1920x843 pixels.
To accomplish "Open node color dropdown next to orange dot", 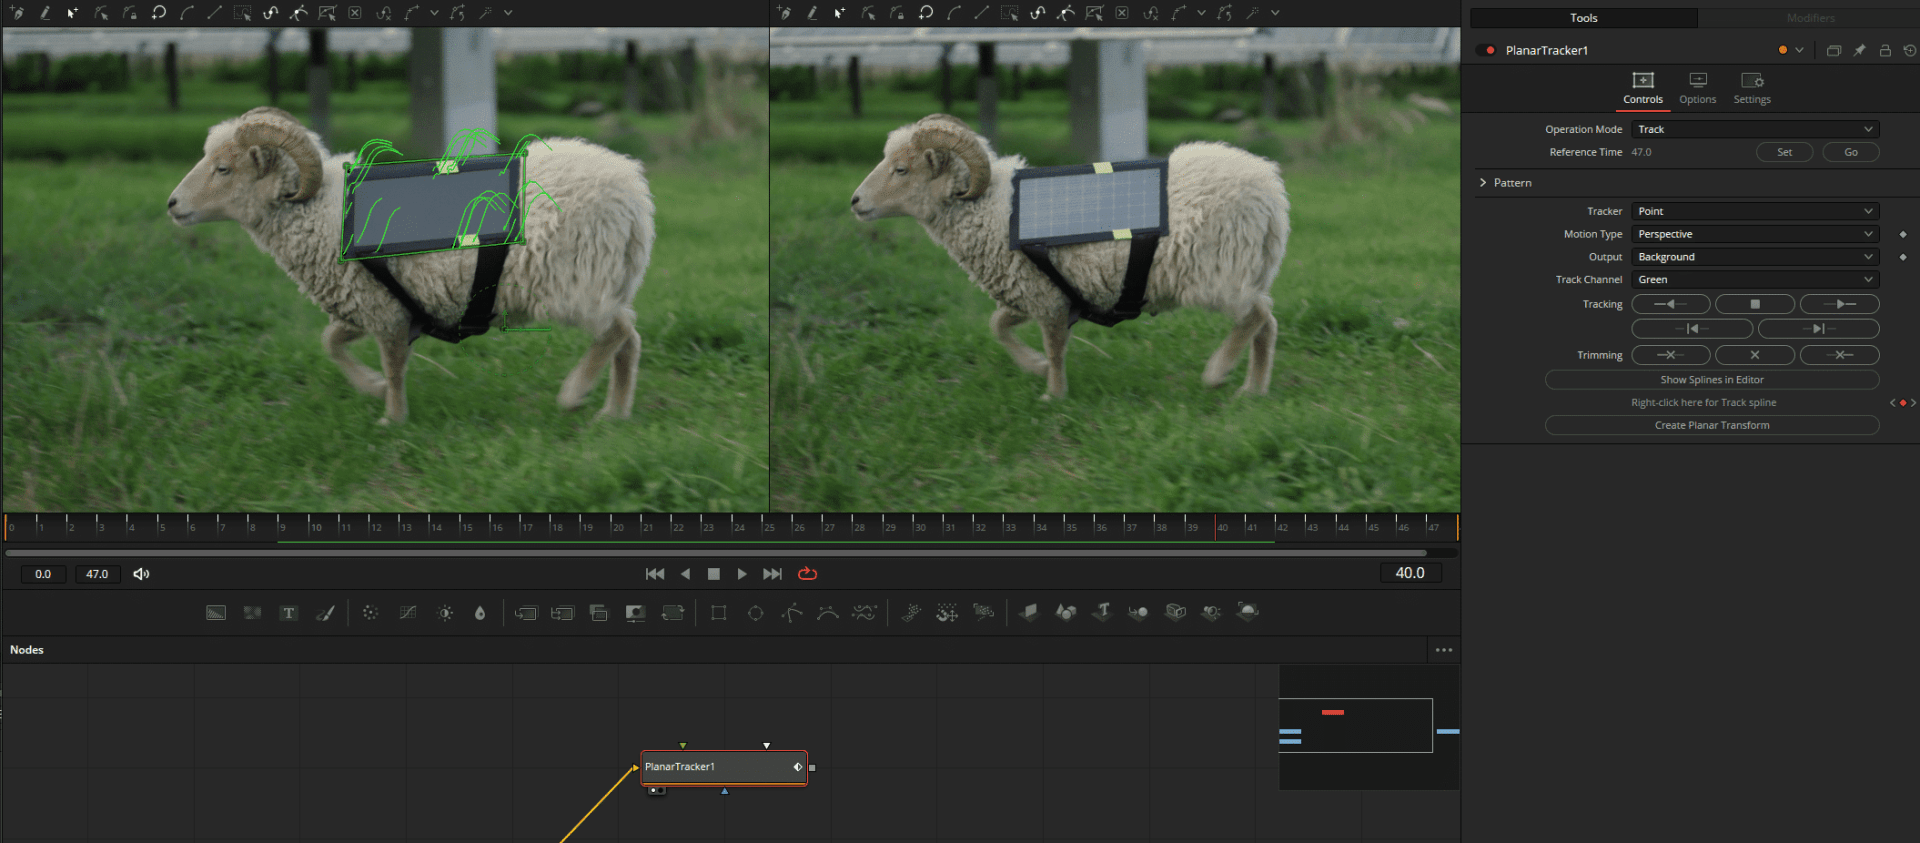I will [1800, 50].
